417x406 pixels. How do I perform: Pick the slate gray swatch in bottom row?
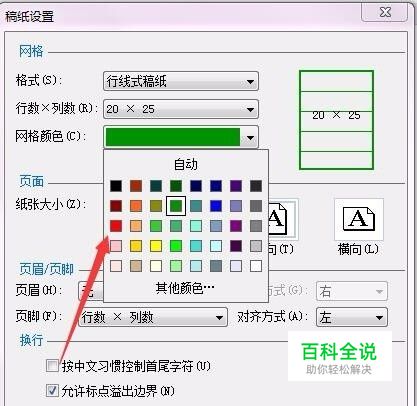(x=216, y=266)
